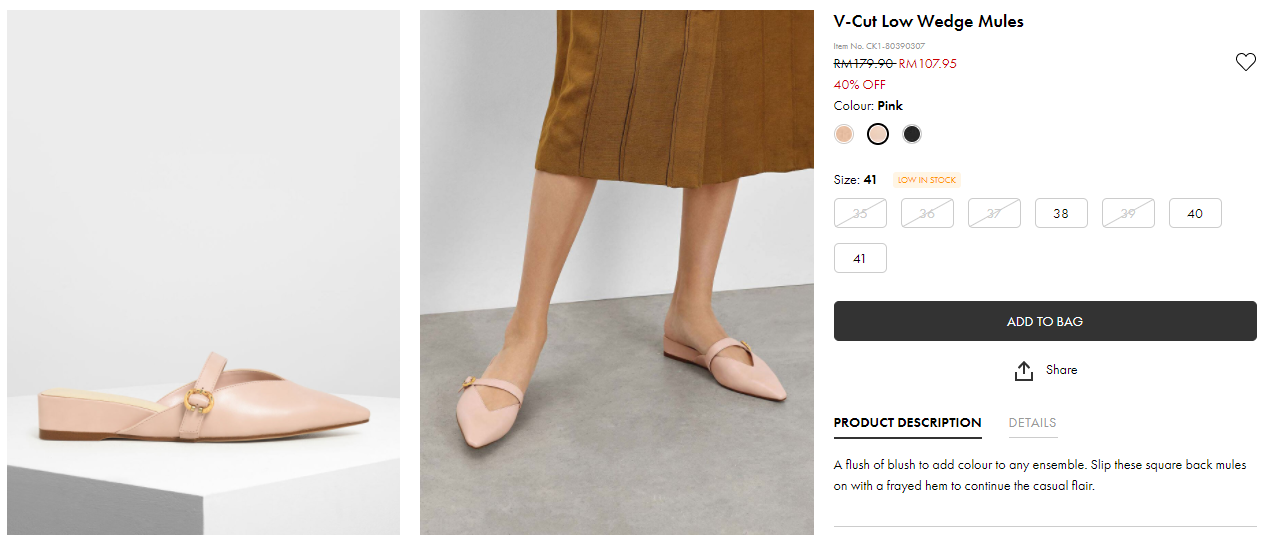Viewport: 1271px width, 546px height.
Task: Pick the black colour swatch
Action: pyautogui.click(x=911, y=134)
